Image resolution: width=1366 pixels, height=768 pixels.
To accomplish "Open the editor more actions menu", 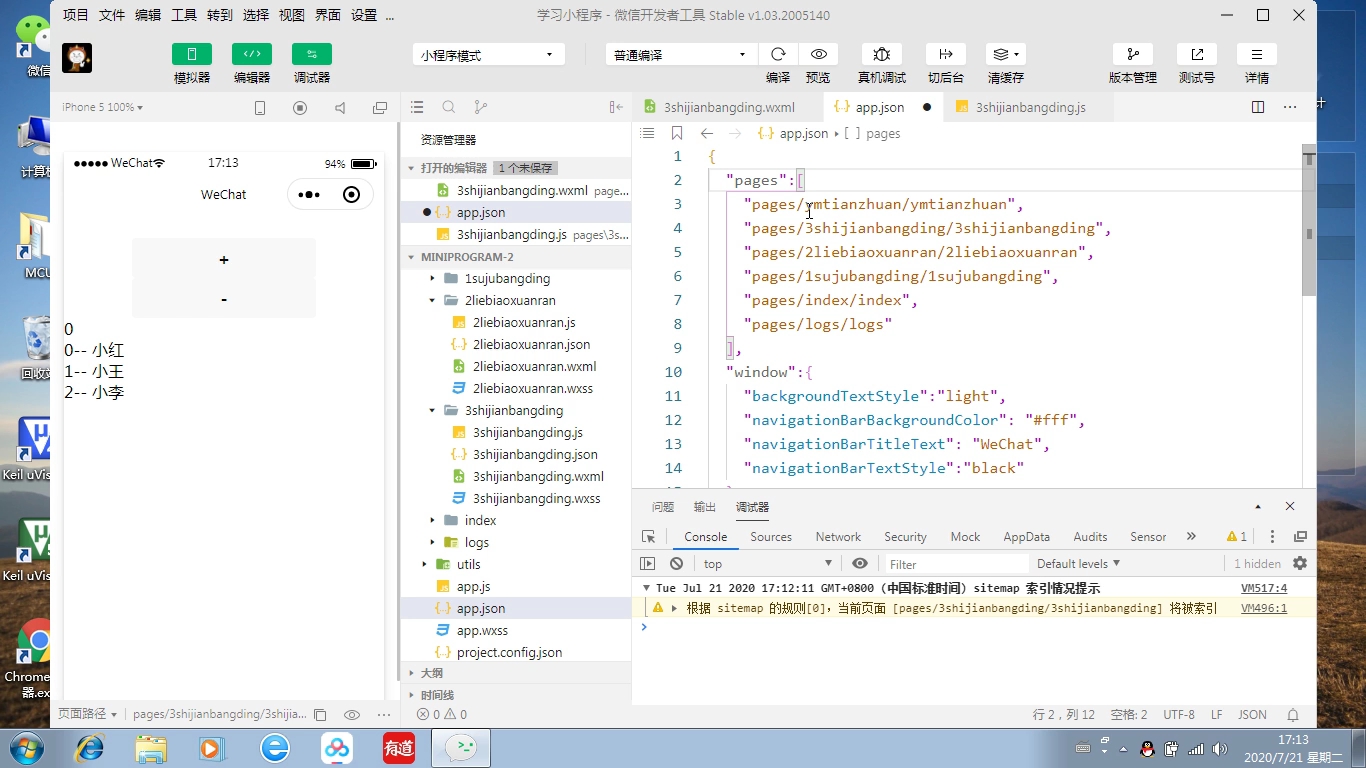I will pos(1290,107).
